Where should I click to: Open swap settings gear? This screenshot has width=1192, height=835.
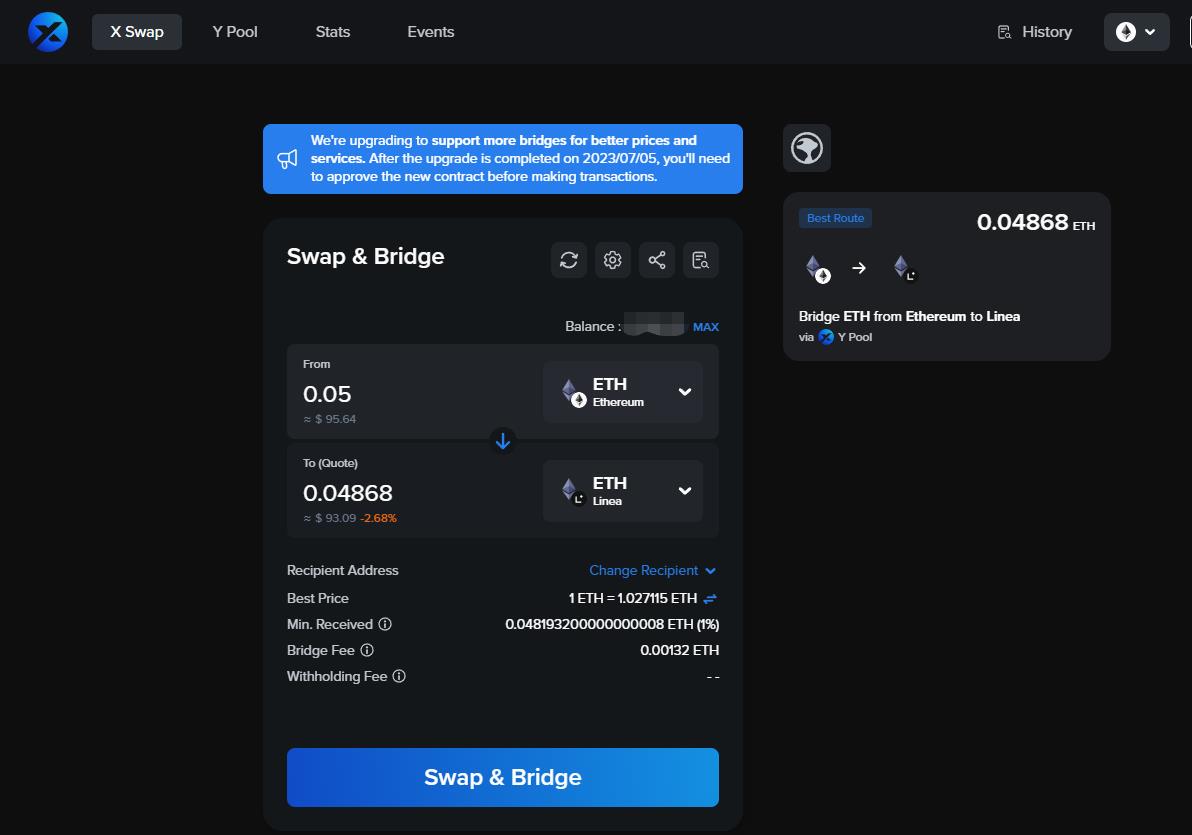(613, 260)
